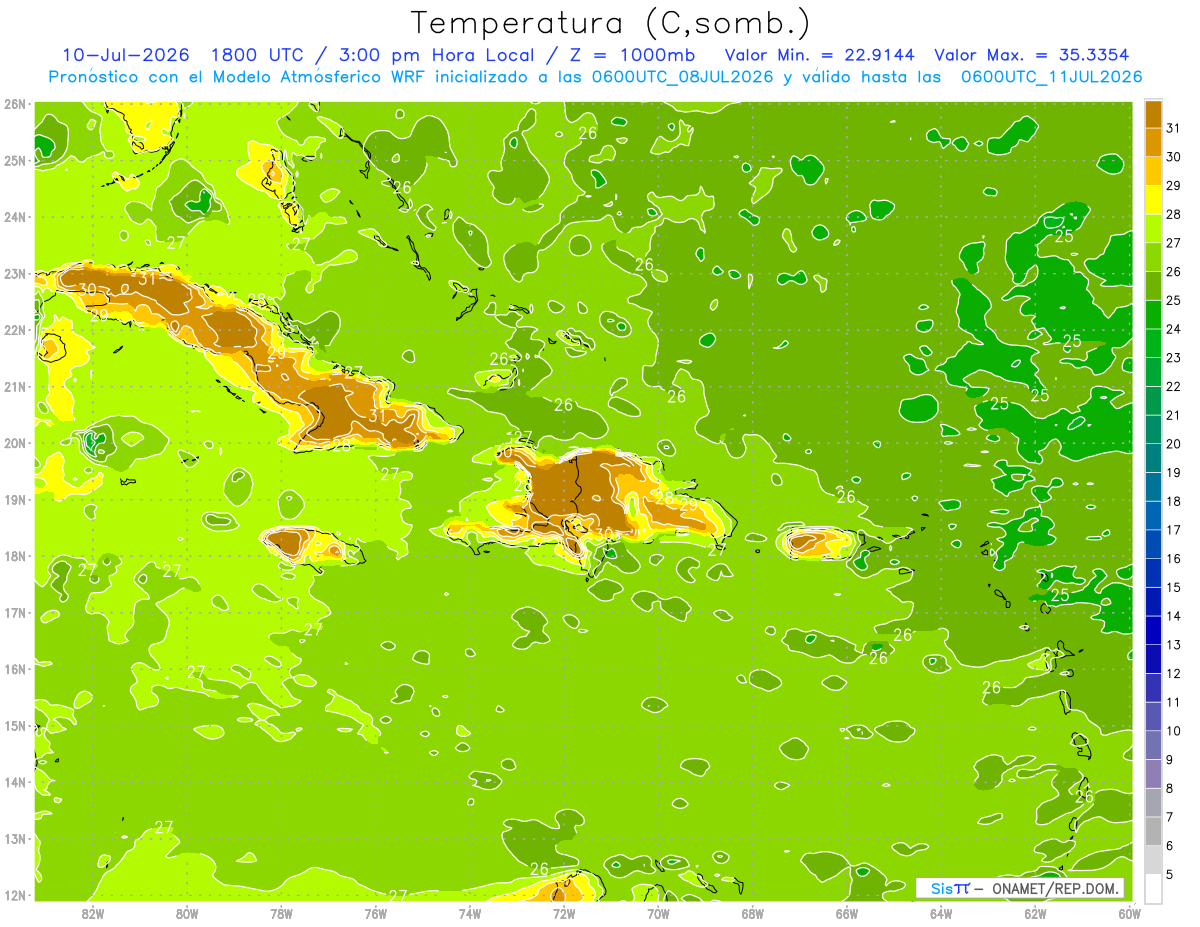Click colorbar label 27
The width and height of the screenshot is (1200, 927).
[1174, 243]
